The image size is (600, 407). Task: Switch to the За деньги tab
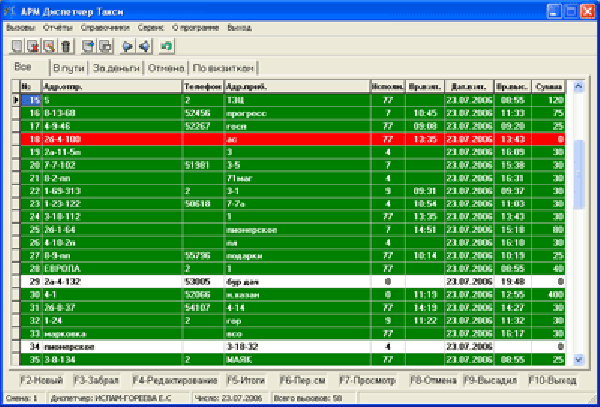[x=115, y=68]
